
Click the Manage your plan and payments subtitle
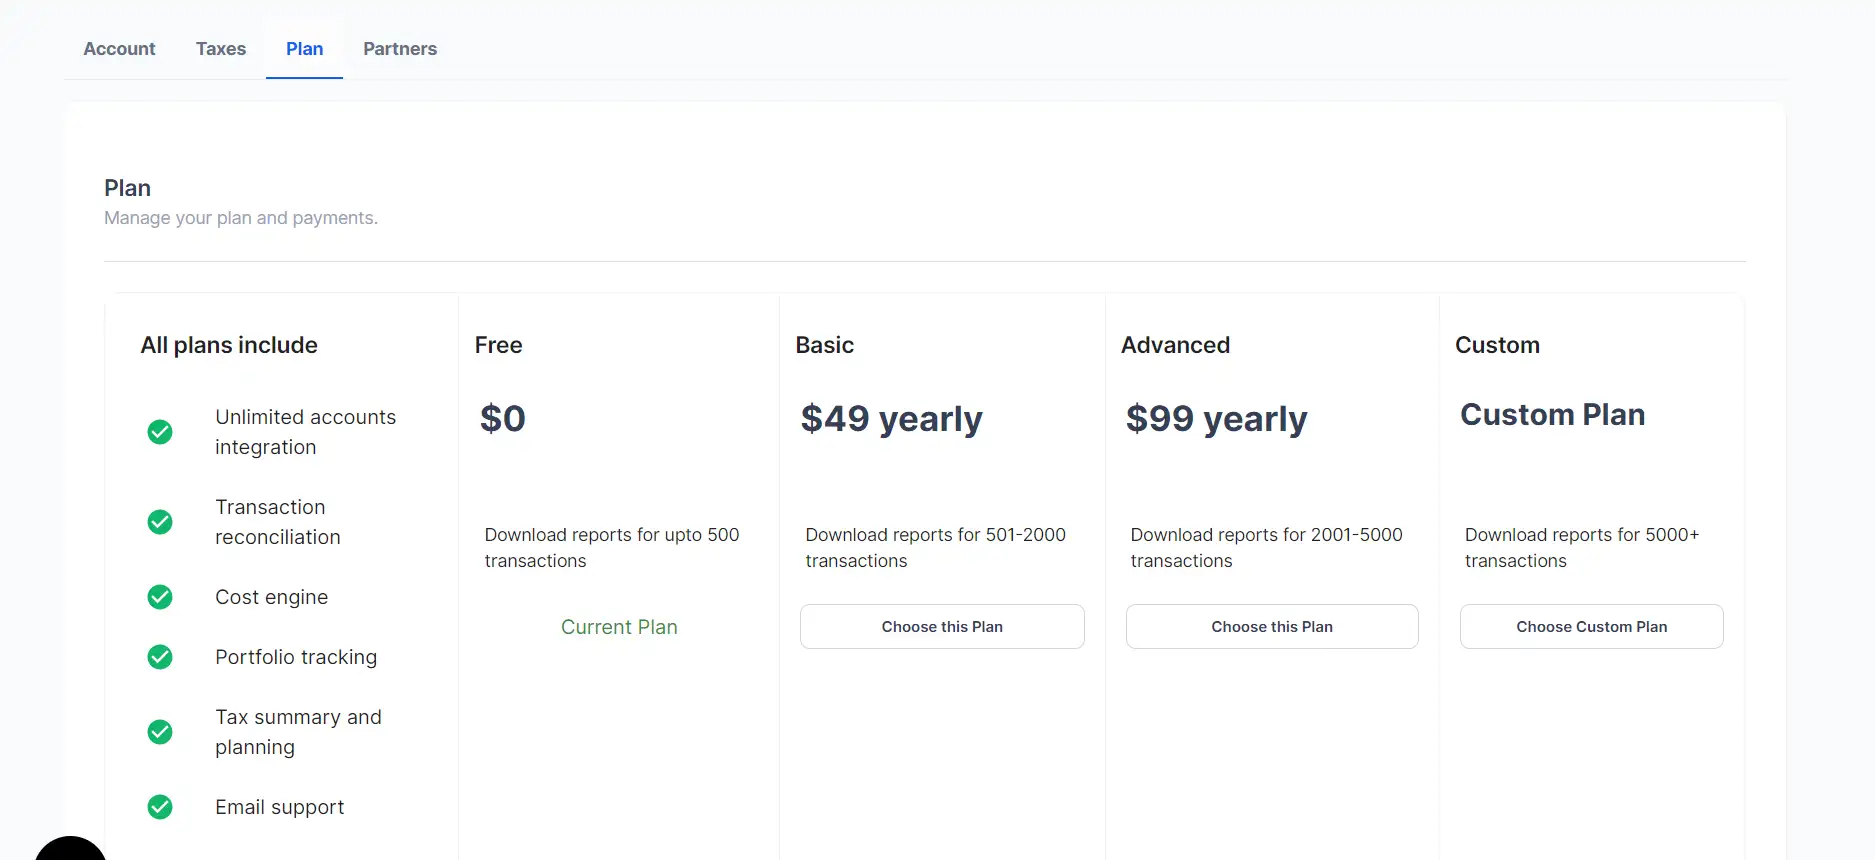click(x=241, y=218)
